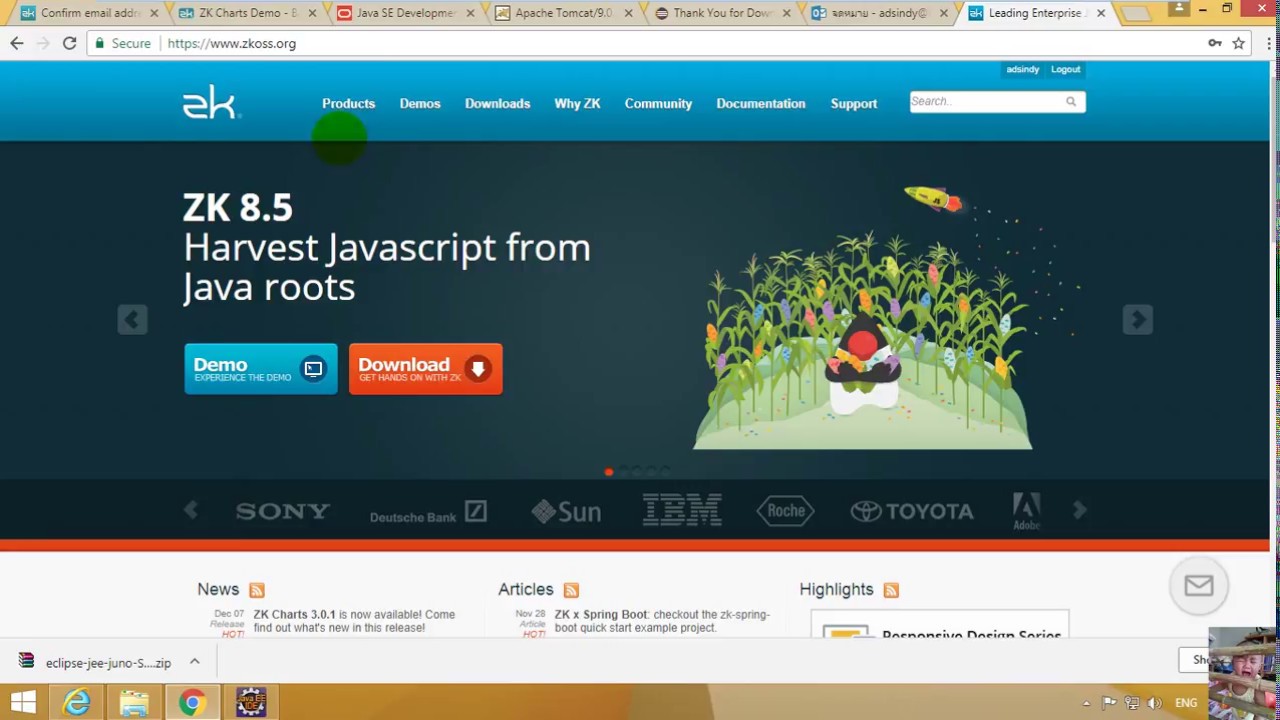This screenshot has height=720, width=1280.
Task: Click the TOYOTA customer logo
Action: tap(912, 511)
